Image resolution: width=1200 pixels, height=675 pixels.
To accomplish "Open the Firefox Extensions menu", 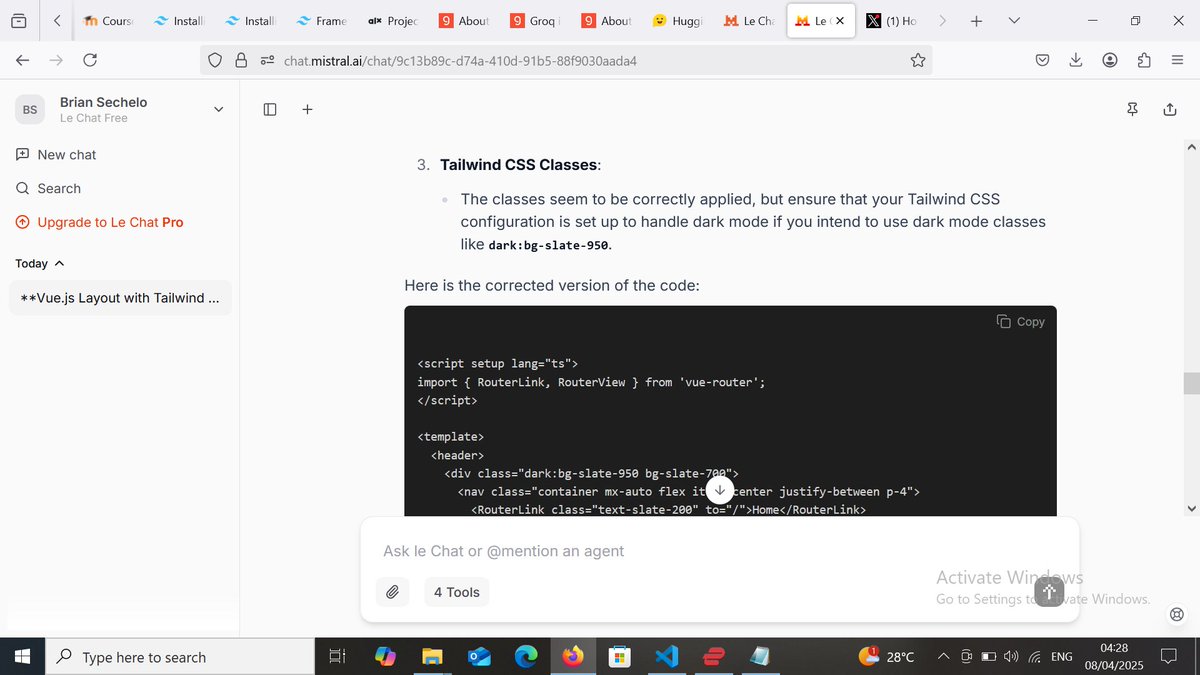I will [1144, 60].
